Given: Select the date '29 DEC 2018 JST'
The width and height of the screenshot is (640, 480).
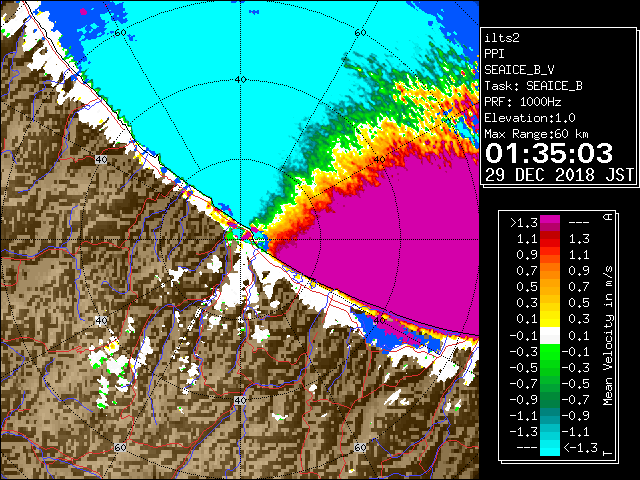Looking at the screenshot, I should 559,175.
